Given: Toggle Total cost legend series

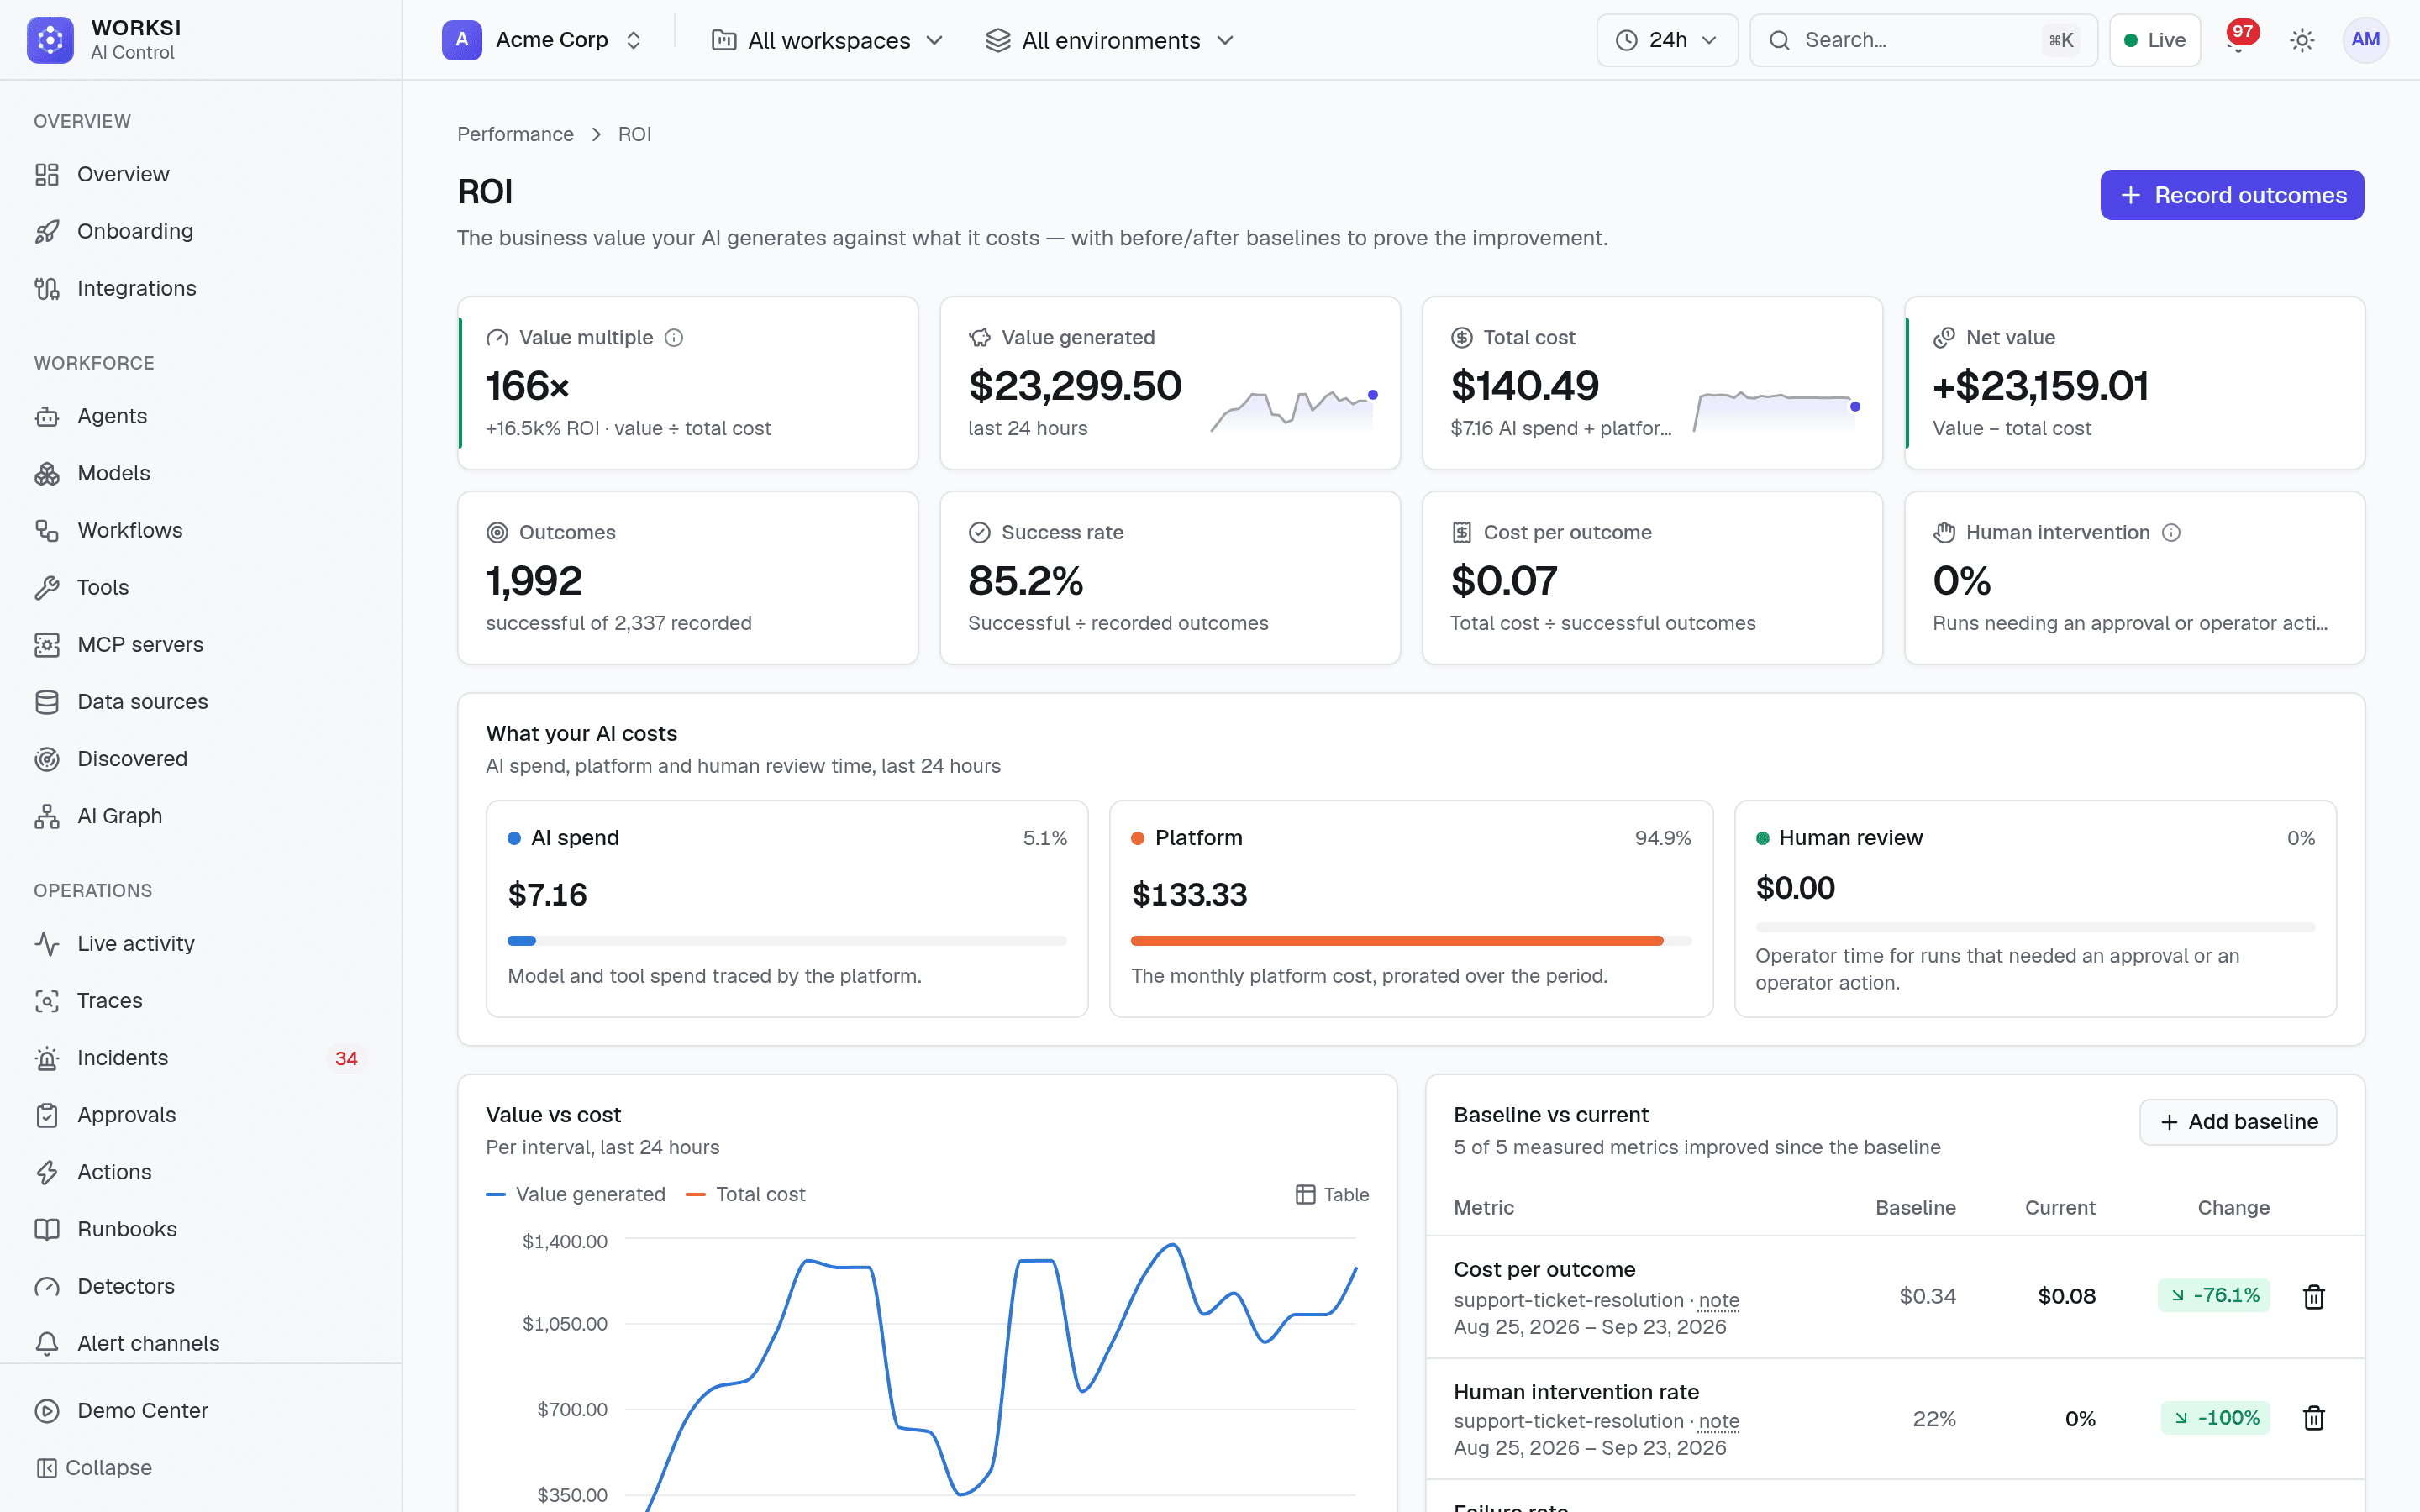Looking at the screenshot, I should pyautogui.click(x=746, y=1194).
